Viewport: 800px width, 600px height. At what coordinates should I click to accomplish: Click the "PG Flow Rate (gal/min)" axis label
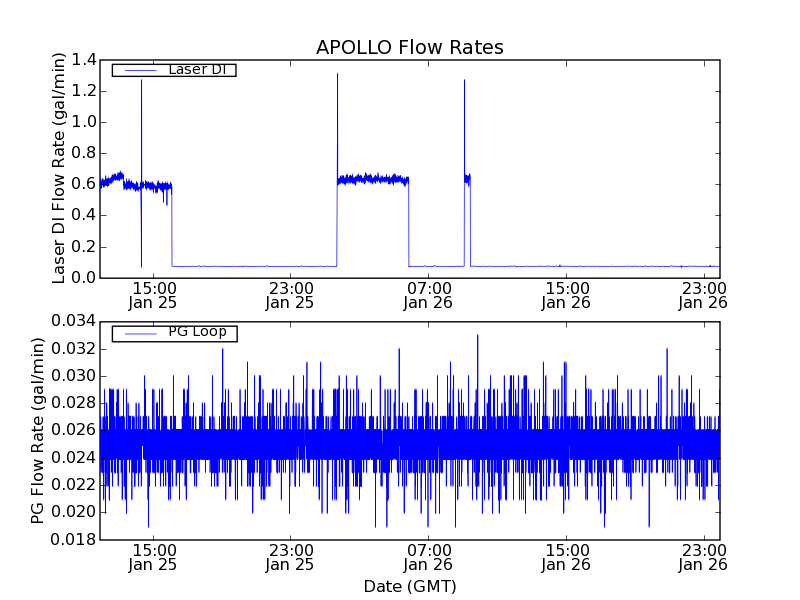tap(37, 431)
